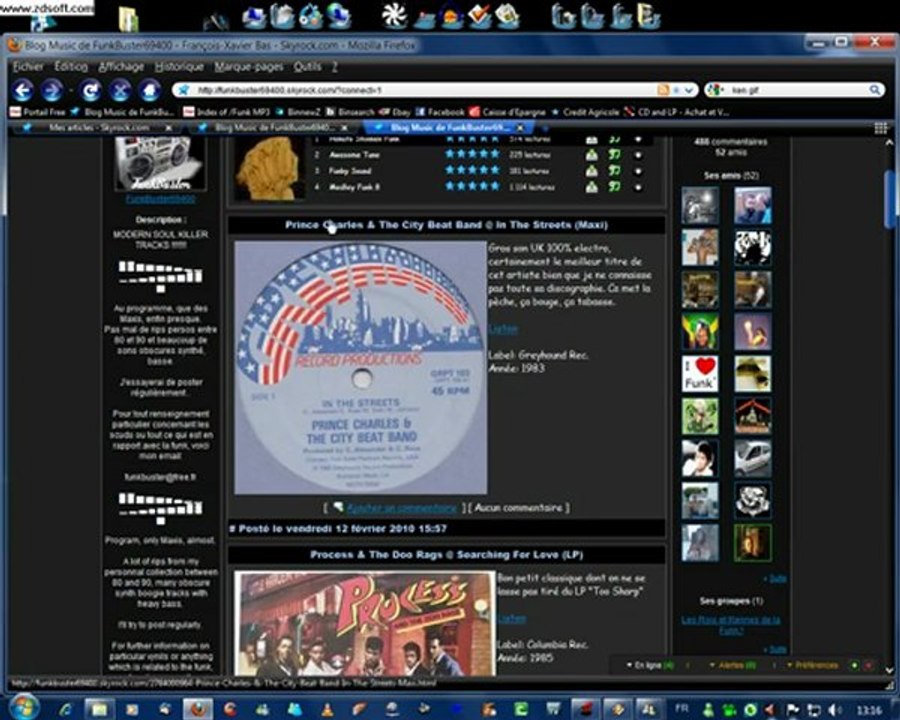
Task: Click the RSS feed icon in the address bar
Action: click(x=663, y=90)
